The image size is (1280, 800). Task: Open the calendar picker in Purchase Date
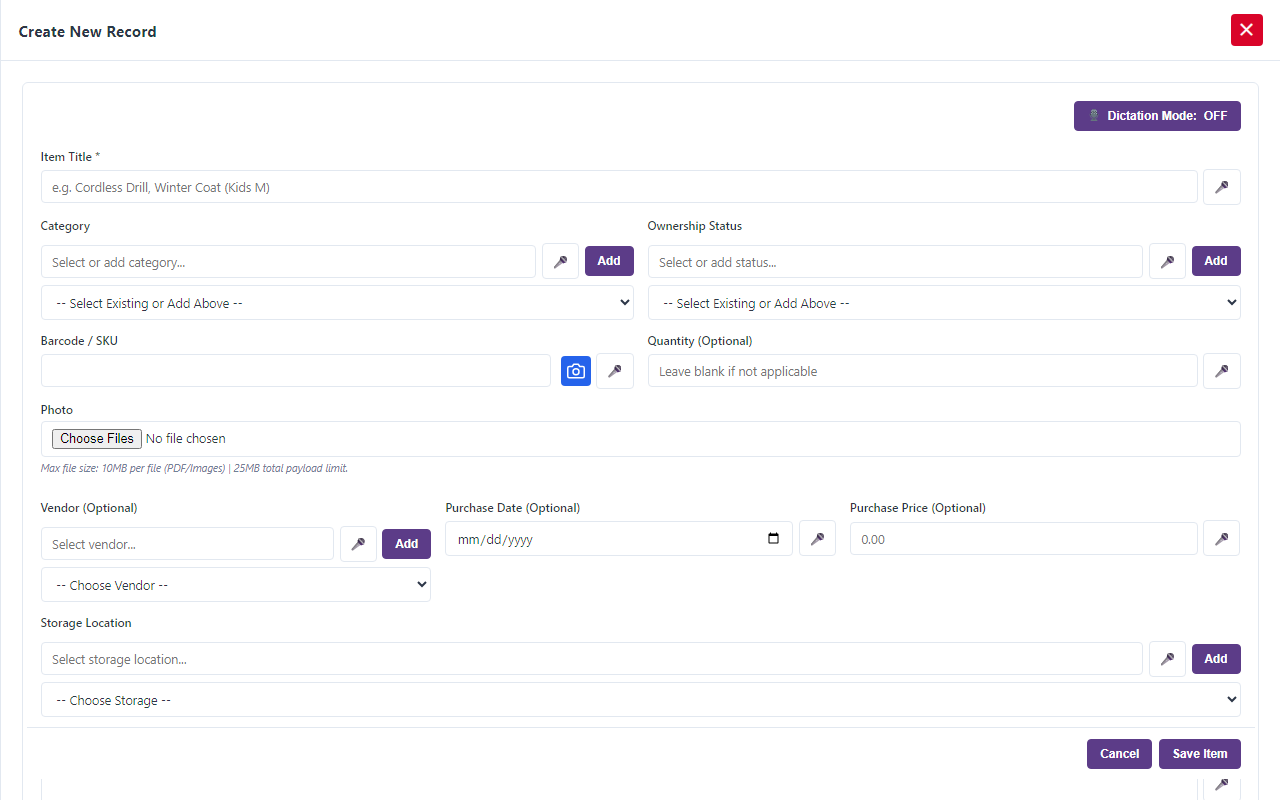pyautogui.click(x=773, y=539)
